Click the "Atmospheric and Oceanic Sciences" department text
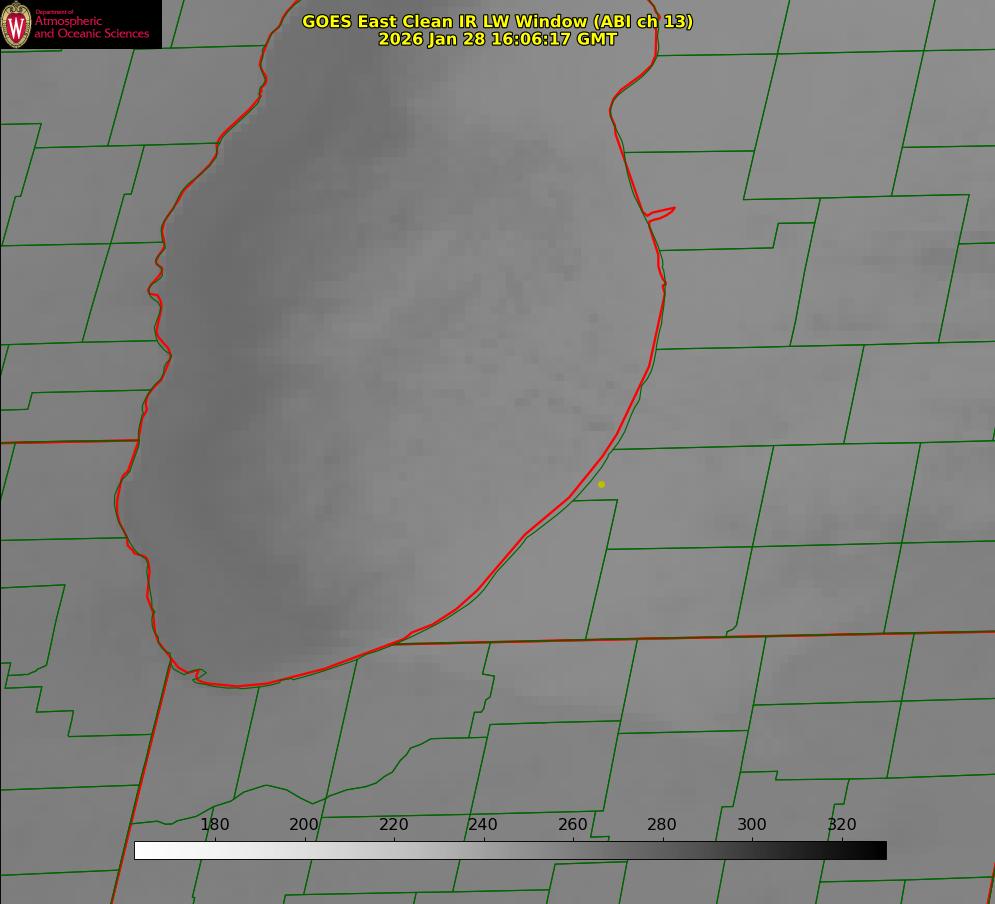The width and height of the screenshot is (995, 904). point(91,27)
